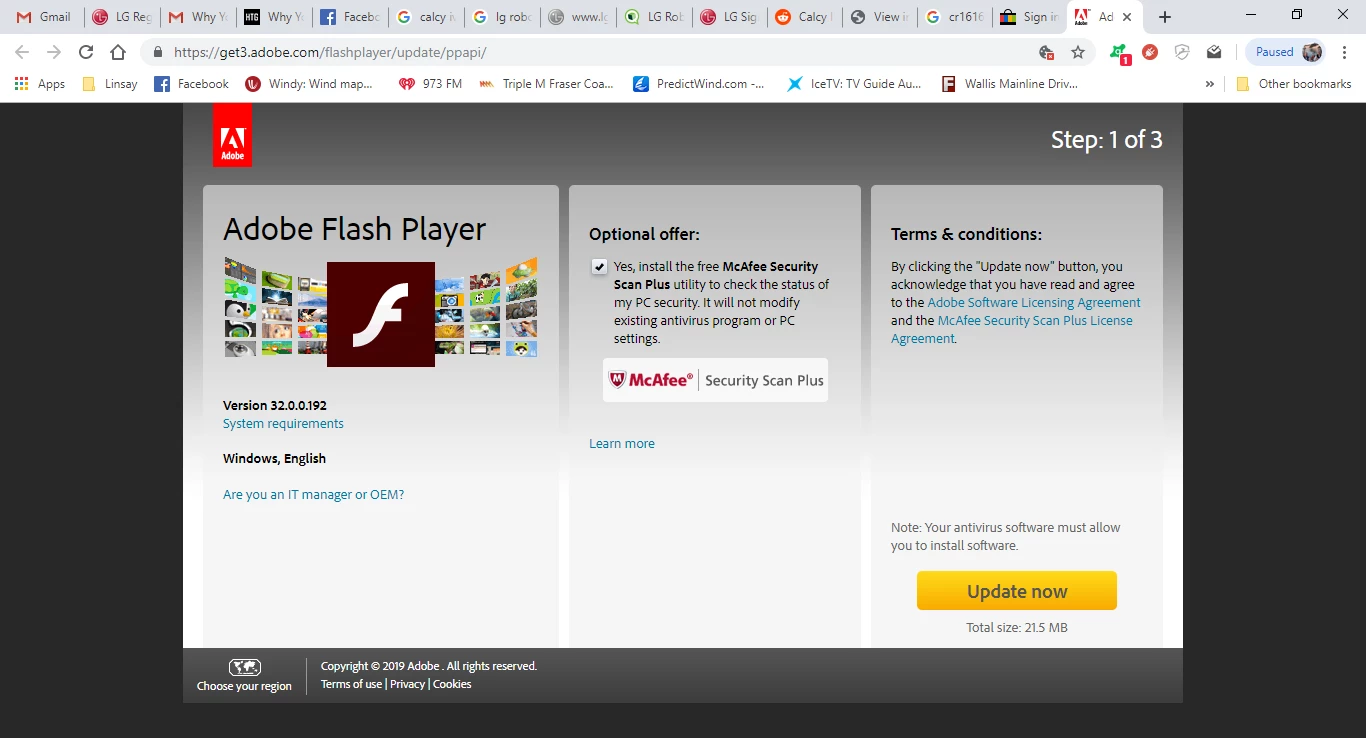Click the McAfee Security Scan Plus banner
This screenshot has height=738, width=1366.
[715, 380]
